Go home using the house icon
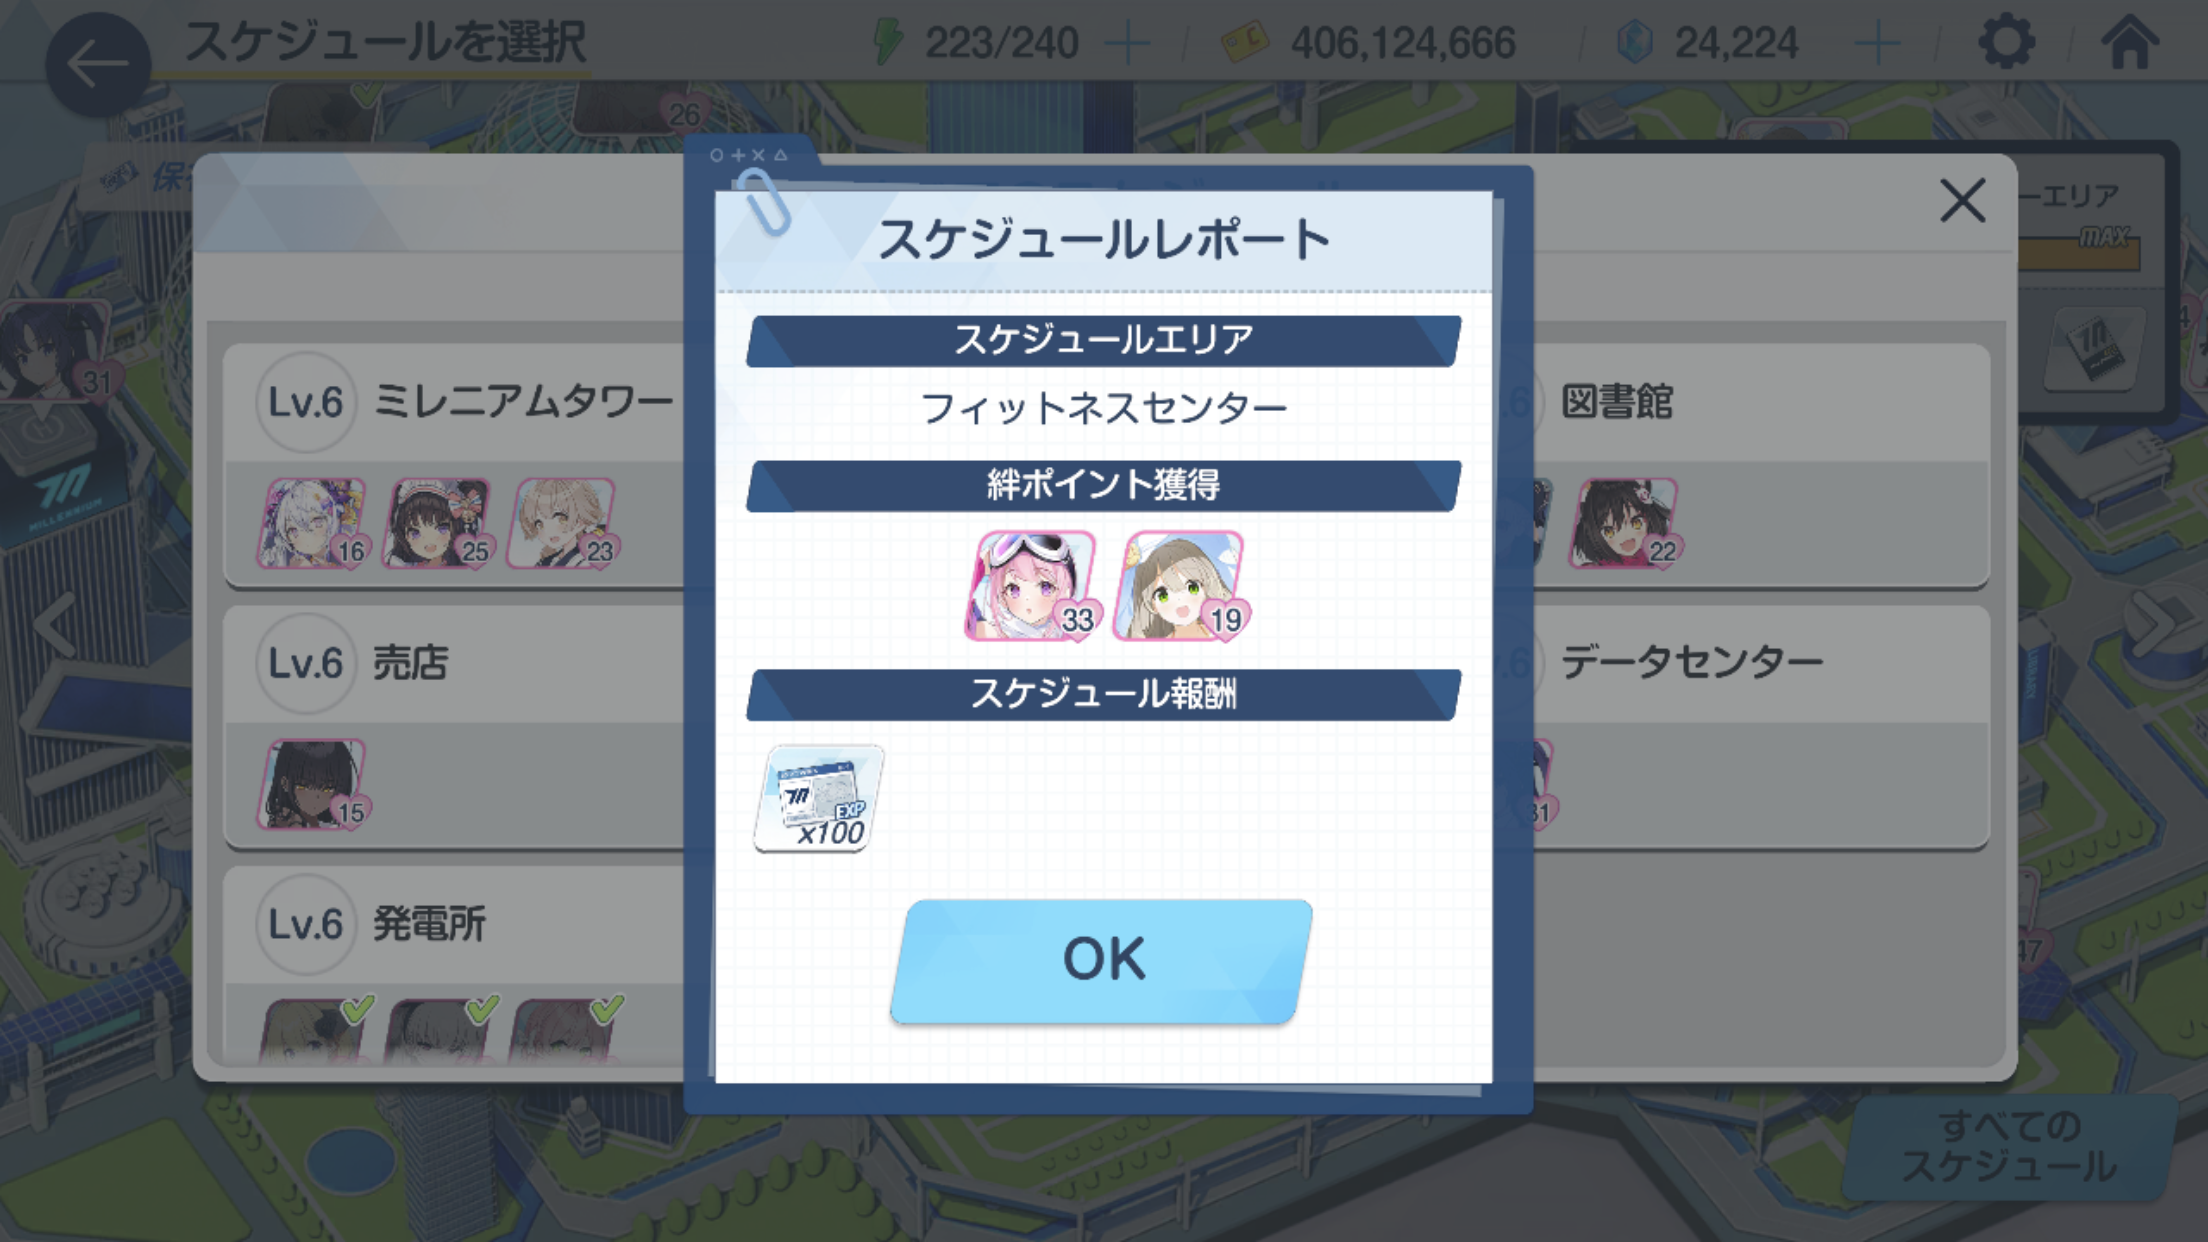The image size is (2208, 1242). (2130, 43)
